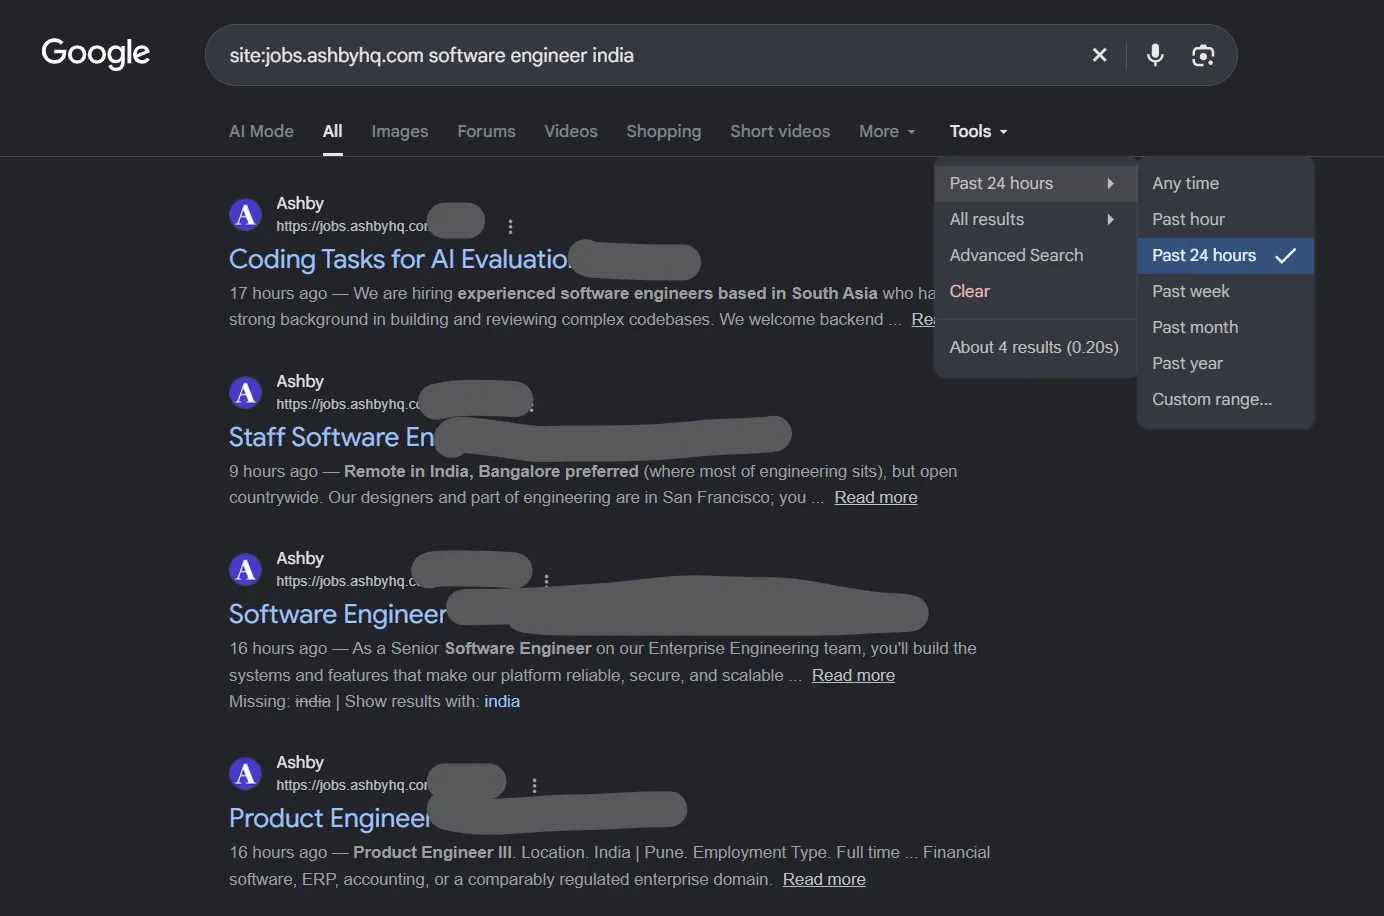
Task: Open three-dot menu for Product Engineer result
Action: 535,786
